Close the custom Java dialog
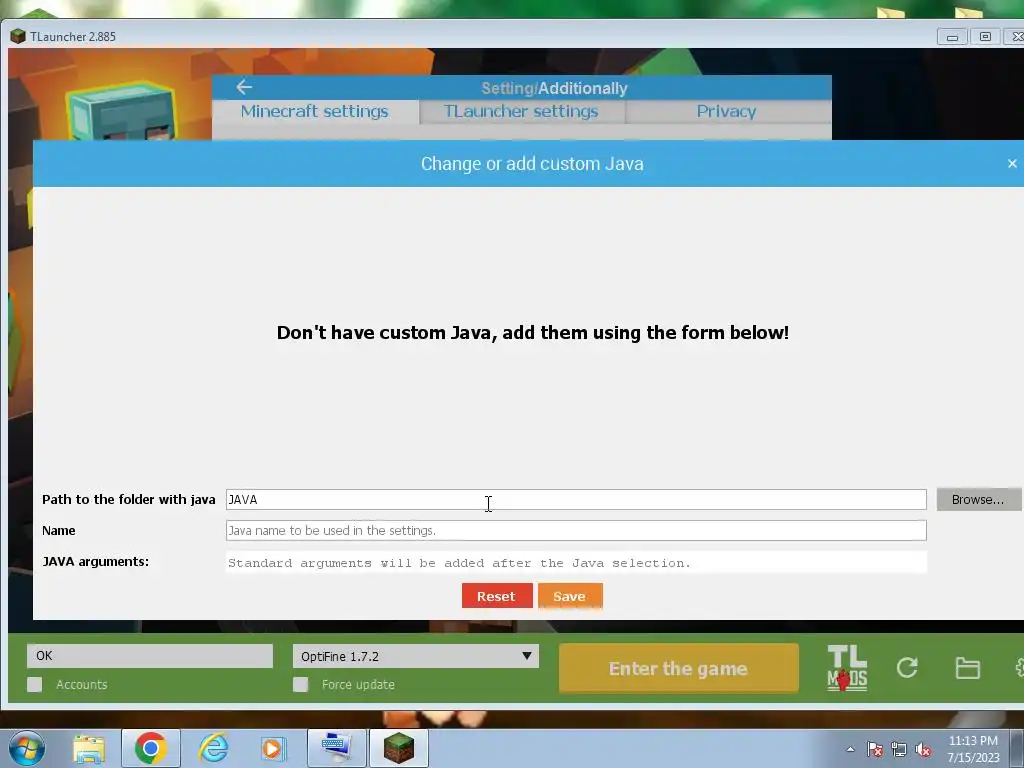The image size is (1024, 768). coord(1012,163)
